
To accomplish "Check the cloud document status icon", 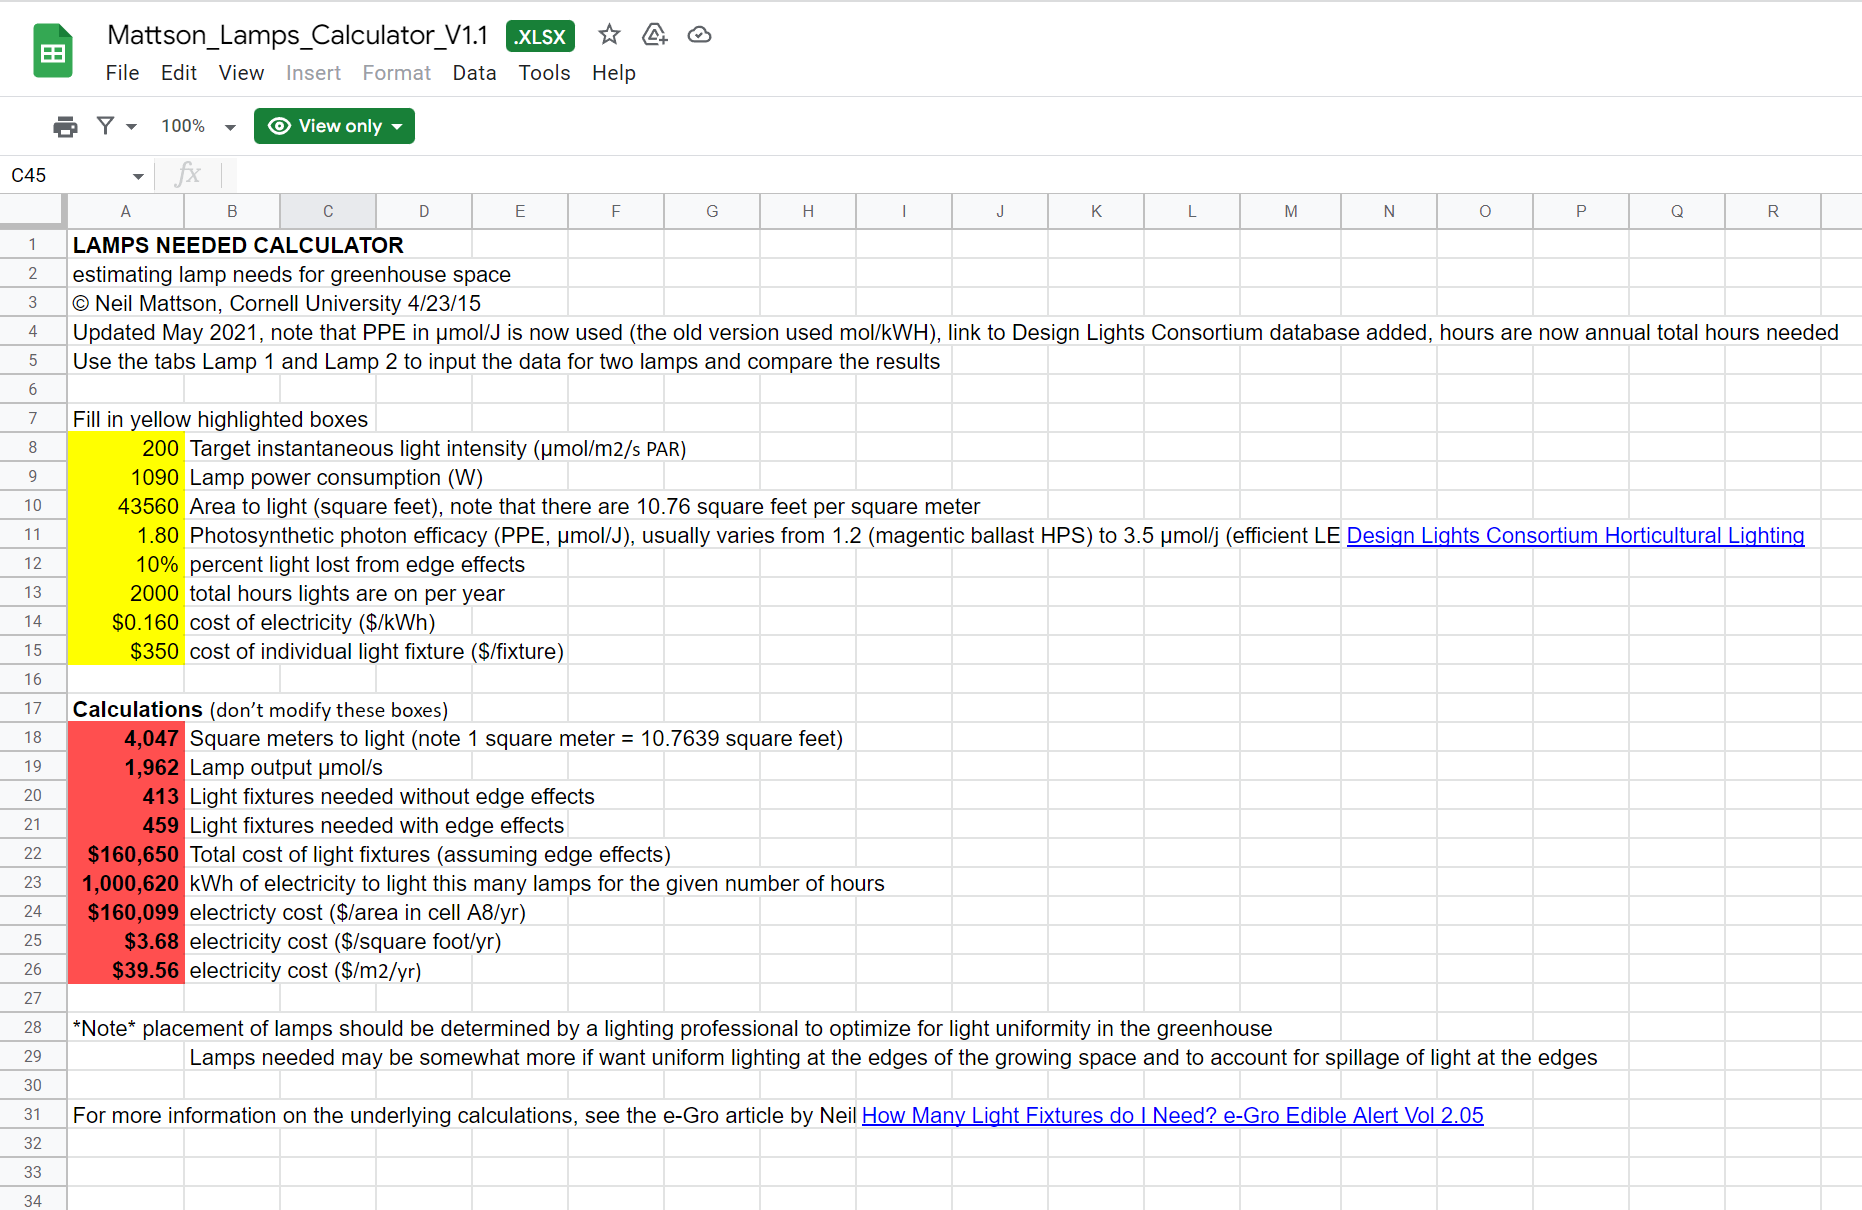I will (x=699, y=35).
